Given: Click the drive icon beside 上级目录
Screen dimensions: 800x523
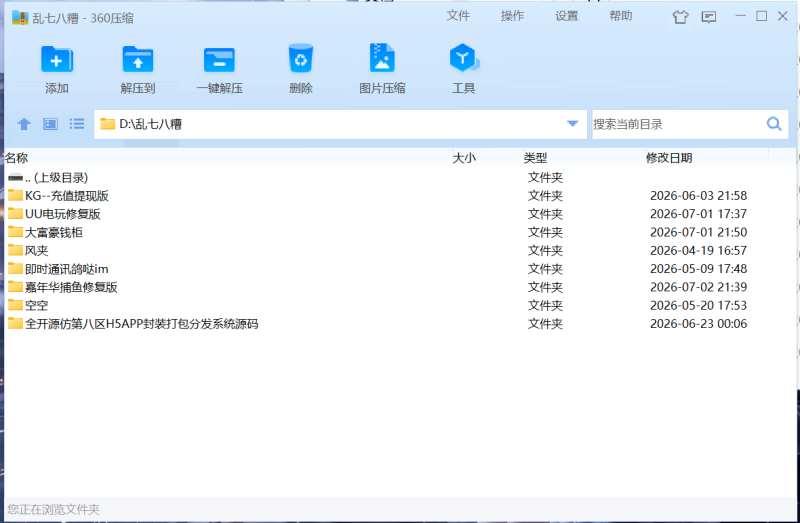Looking at the screenshot, I should [15, 178].
